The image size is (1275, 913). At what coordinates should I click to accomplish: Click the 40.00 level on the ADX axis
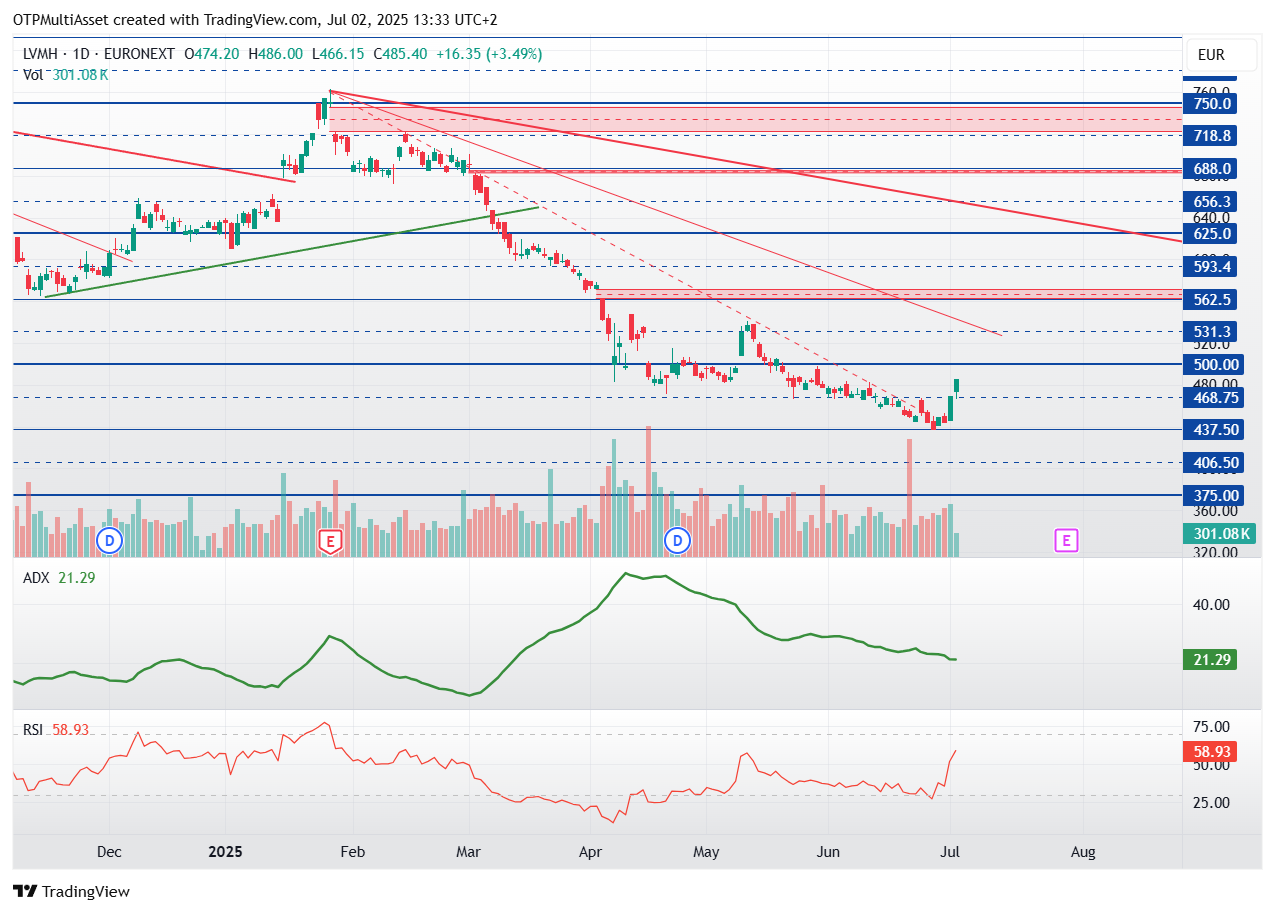(1211, 604)
